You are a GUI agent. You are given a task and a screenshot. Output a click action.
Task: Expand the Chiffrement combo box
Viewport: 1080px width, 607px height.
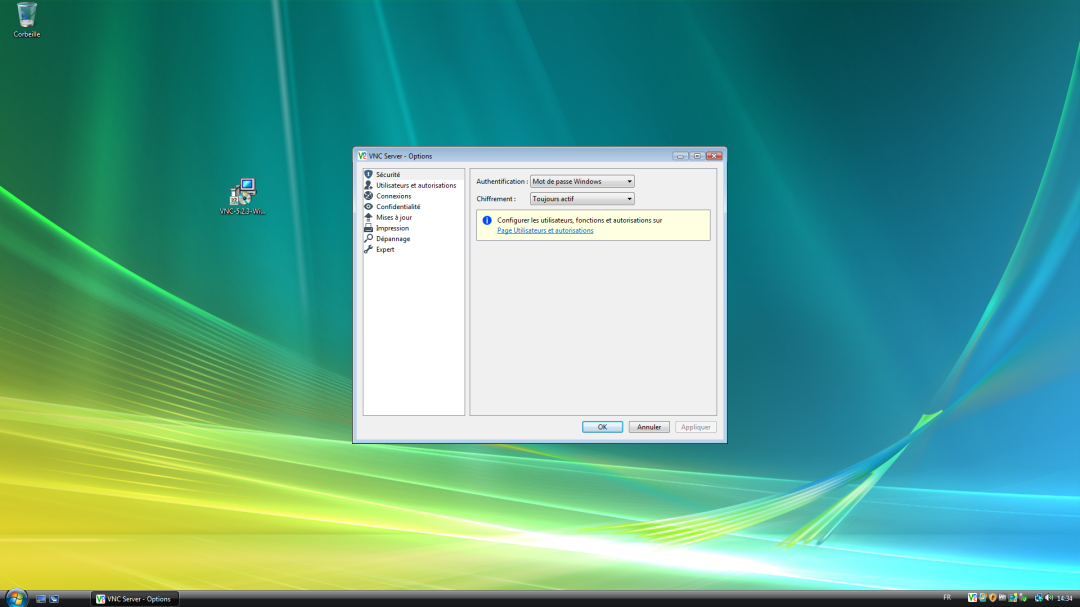pyautogui.click(x=582, y=199)
